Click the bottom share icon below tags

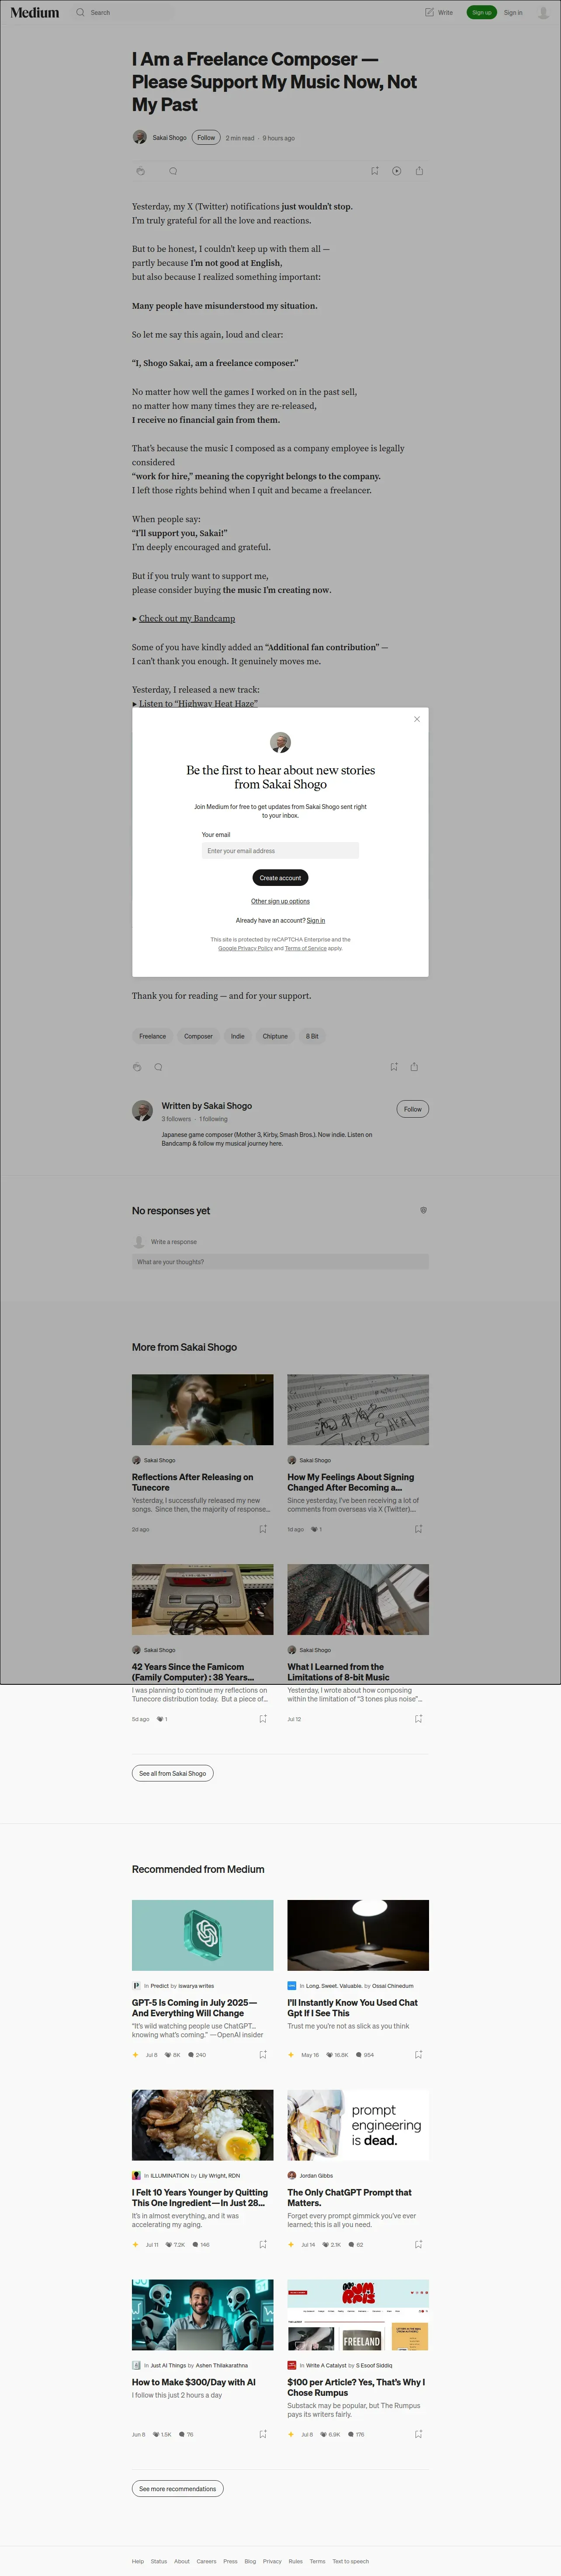414,1067
